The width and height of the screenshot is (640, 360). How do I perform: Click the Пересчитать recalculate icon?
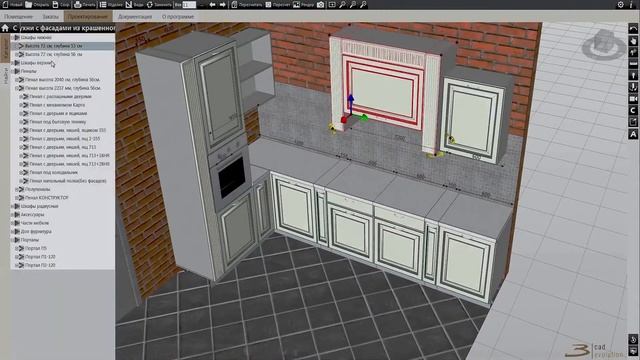pos(234,4)
